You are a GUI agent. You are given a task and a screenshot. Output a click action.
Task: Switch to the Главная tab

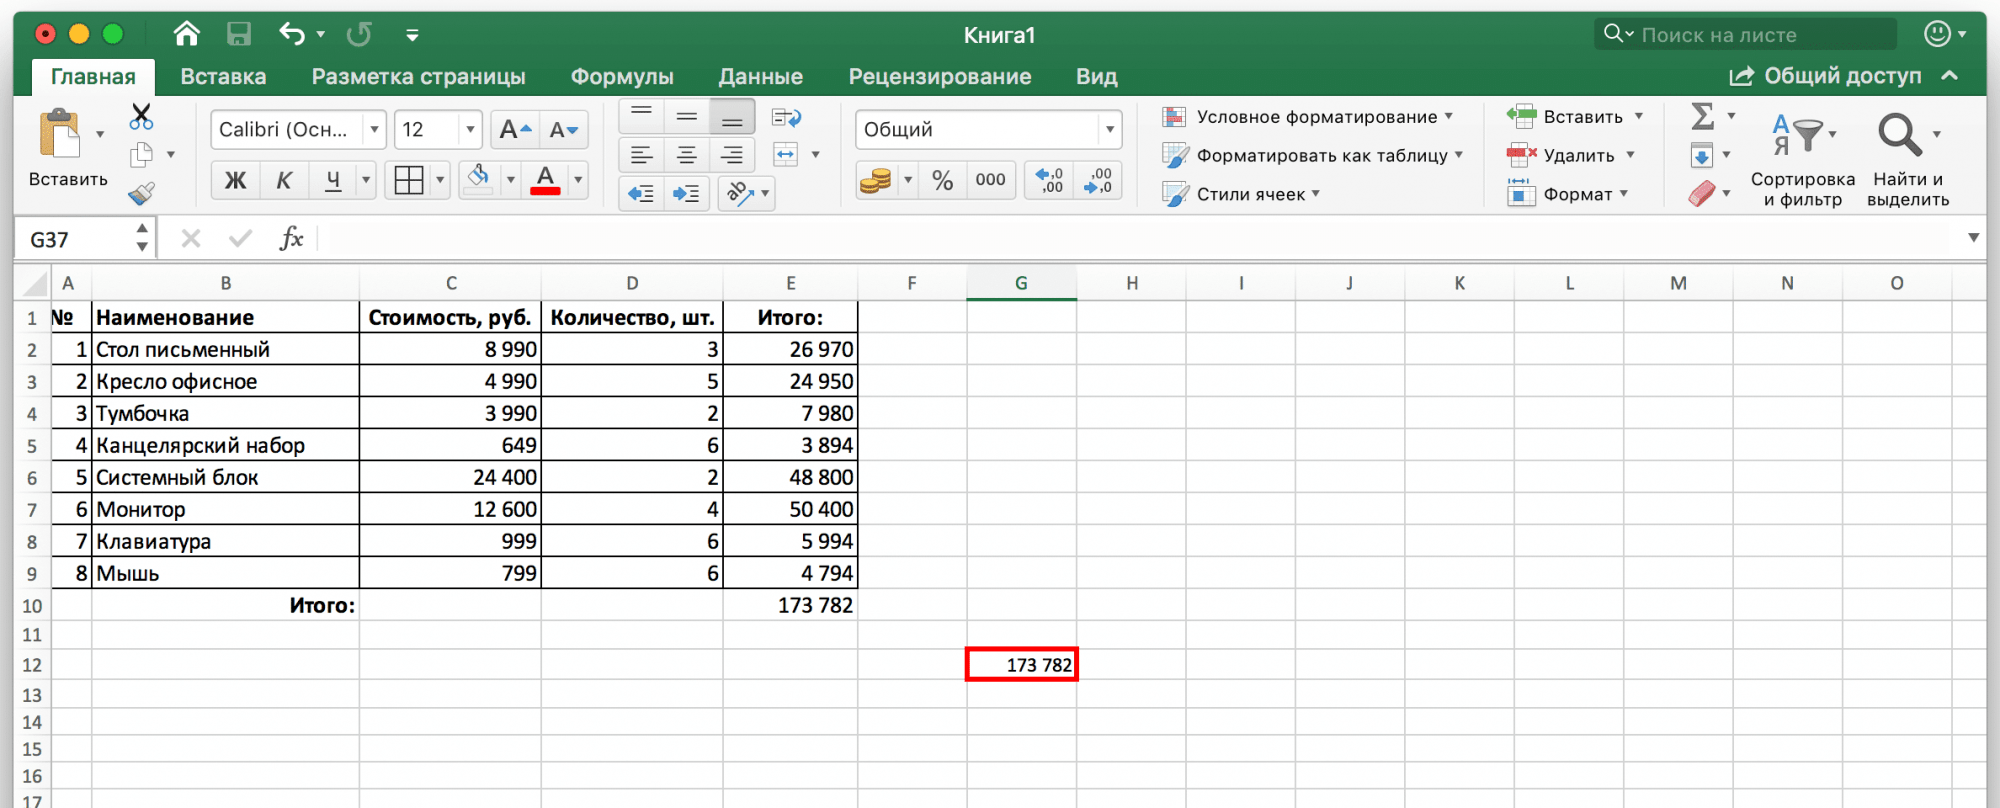93,77
